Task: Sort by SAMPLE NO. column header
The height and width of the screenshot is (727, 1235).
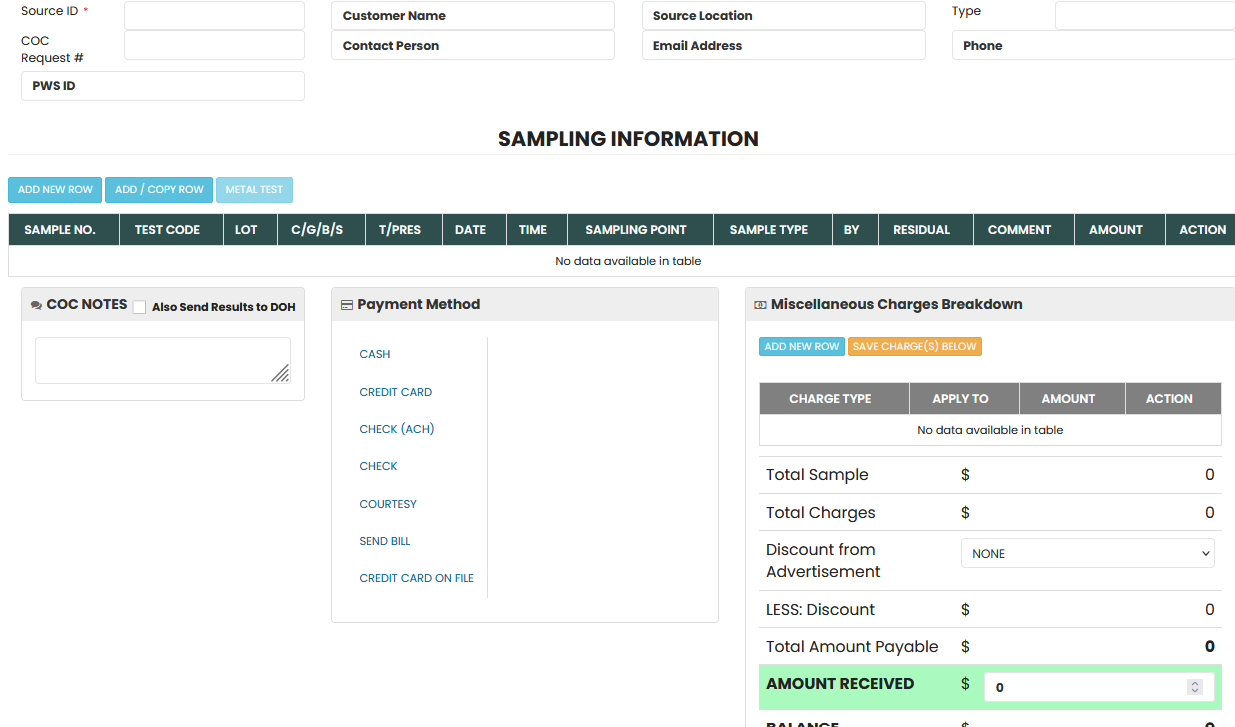Action: pos(64,229)
